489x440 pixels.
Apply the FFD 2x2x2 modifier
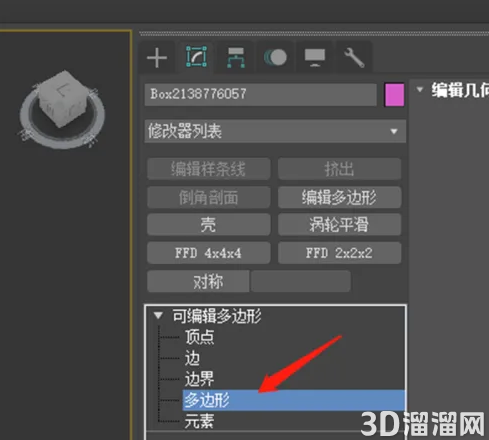pyautogui.click(x=339, y=253)
